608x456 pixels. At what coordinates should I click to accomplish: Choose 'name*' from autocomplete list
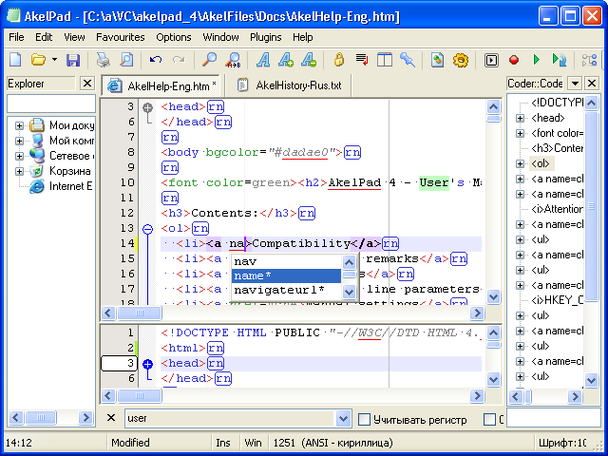pos(287,276)
